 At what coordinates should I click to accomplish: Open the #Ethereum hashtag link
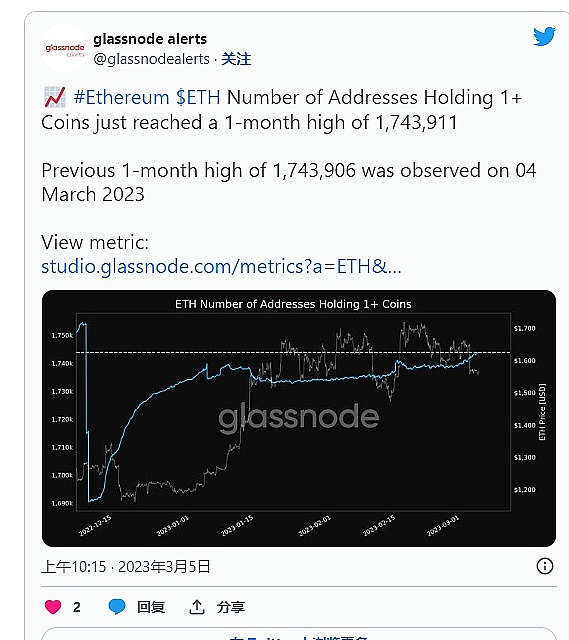click(121, 98)
